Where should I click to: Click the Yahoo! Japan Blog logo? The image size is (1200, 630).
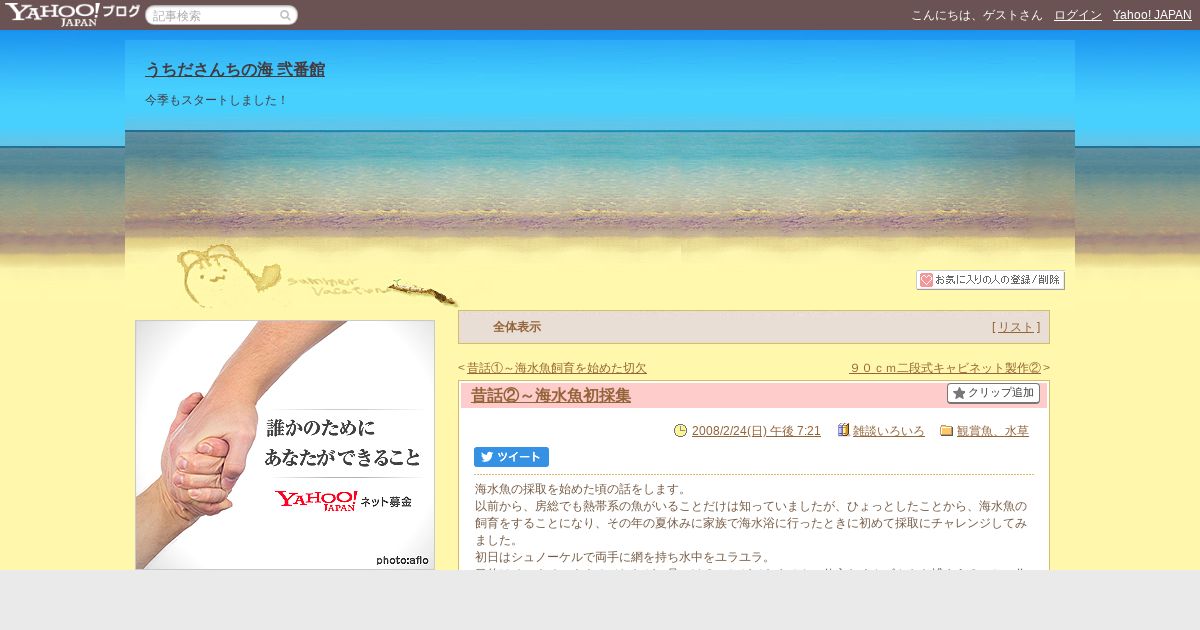71,14
